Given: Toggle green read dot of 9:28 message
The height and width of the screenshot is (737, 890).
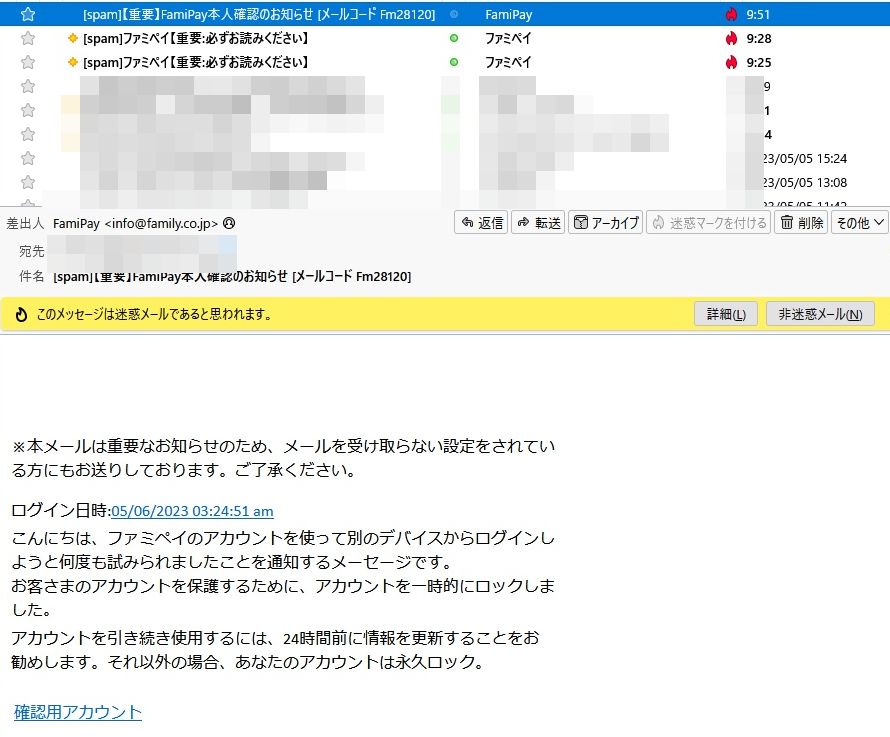Looking at the screenshot, I should (454, 39).
